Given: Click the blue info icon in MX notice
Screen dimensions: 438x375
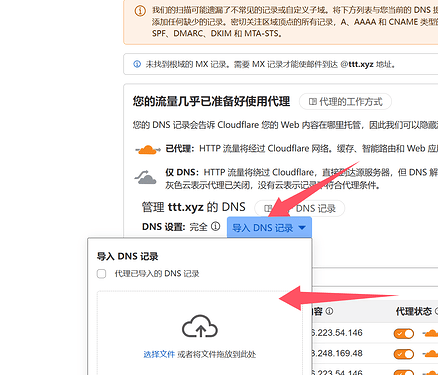Looking at the screenshot, I should click(137, 64).
